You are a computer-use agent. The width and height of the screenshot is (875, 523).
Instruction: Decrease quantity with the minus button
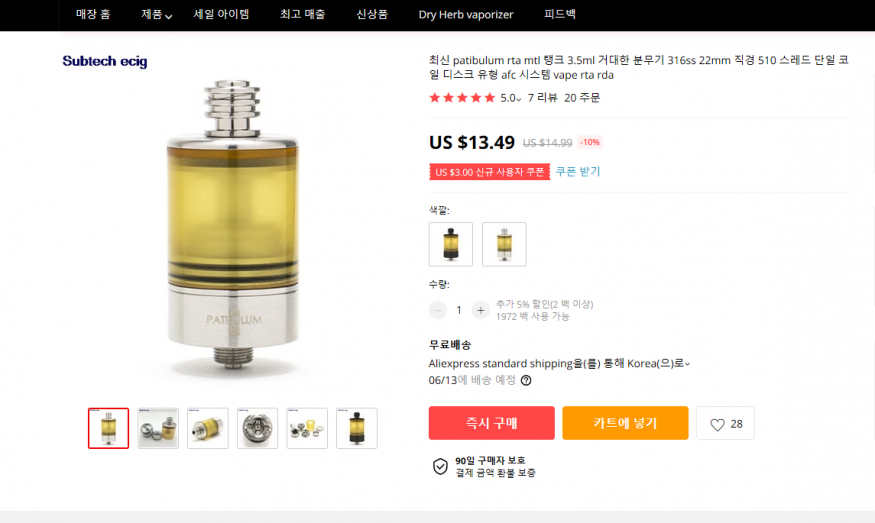tap(438, 310)
